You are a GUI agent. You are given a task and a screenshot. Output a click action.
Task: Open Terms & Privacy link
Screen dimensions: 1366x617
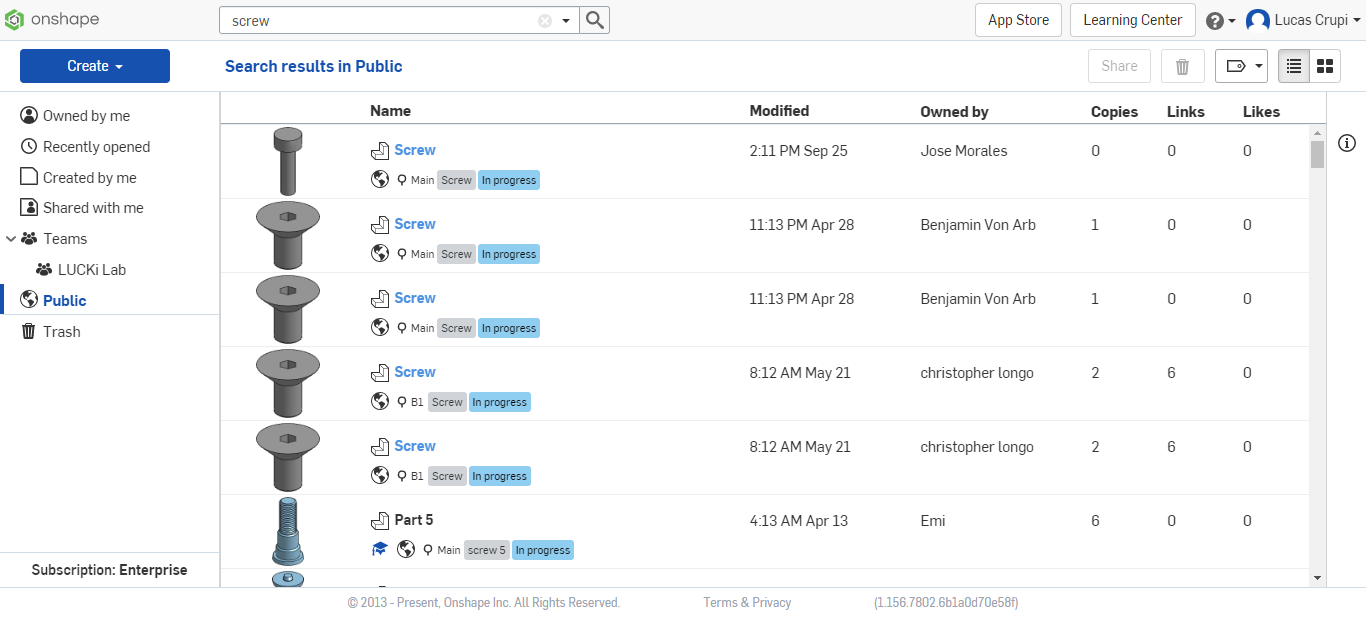(747, 602)
